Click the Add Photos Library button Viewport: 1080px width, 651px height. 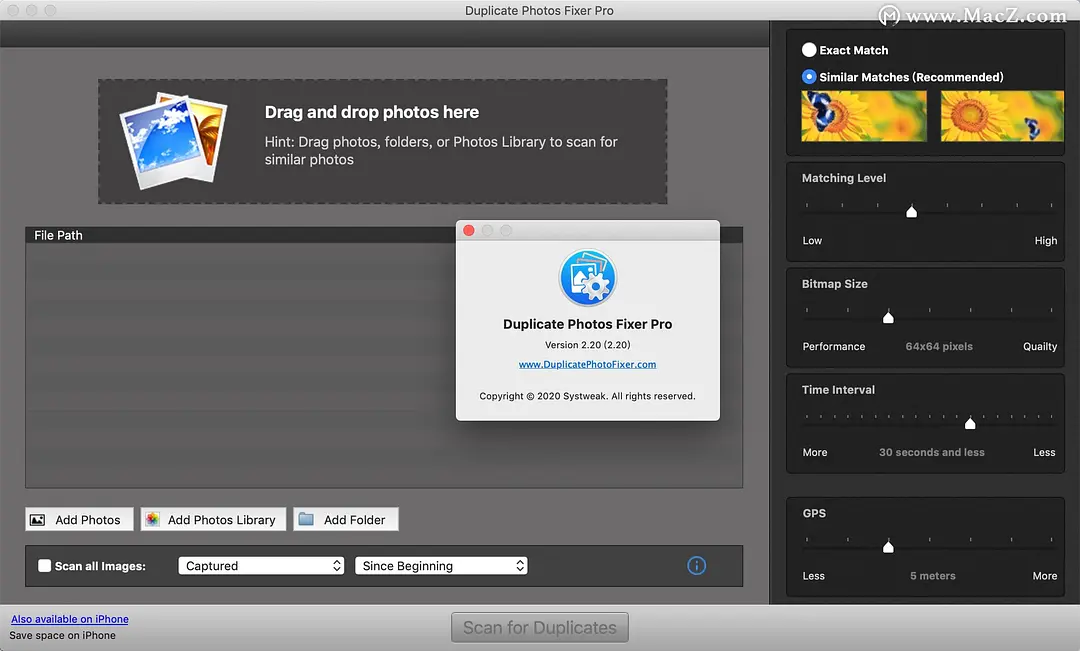click(x=213, y=519)
